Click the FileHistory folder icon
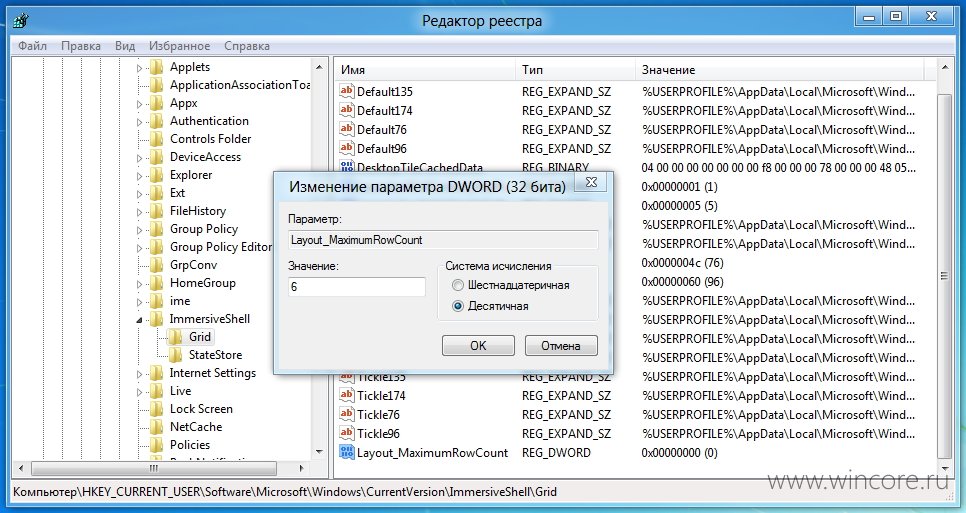The image size is (966, 513). [157, 211]
